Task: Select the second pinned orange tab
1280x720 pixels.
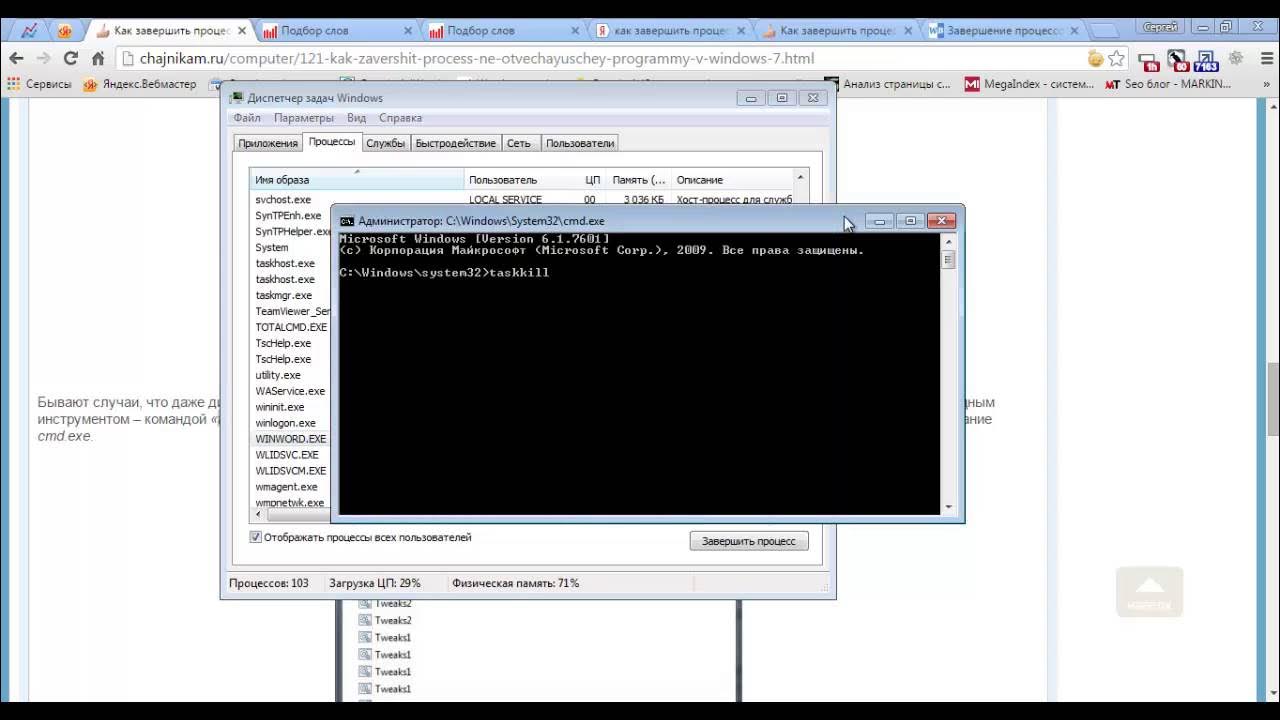Action: click(65, 31)
